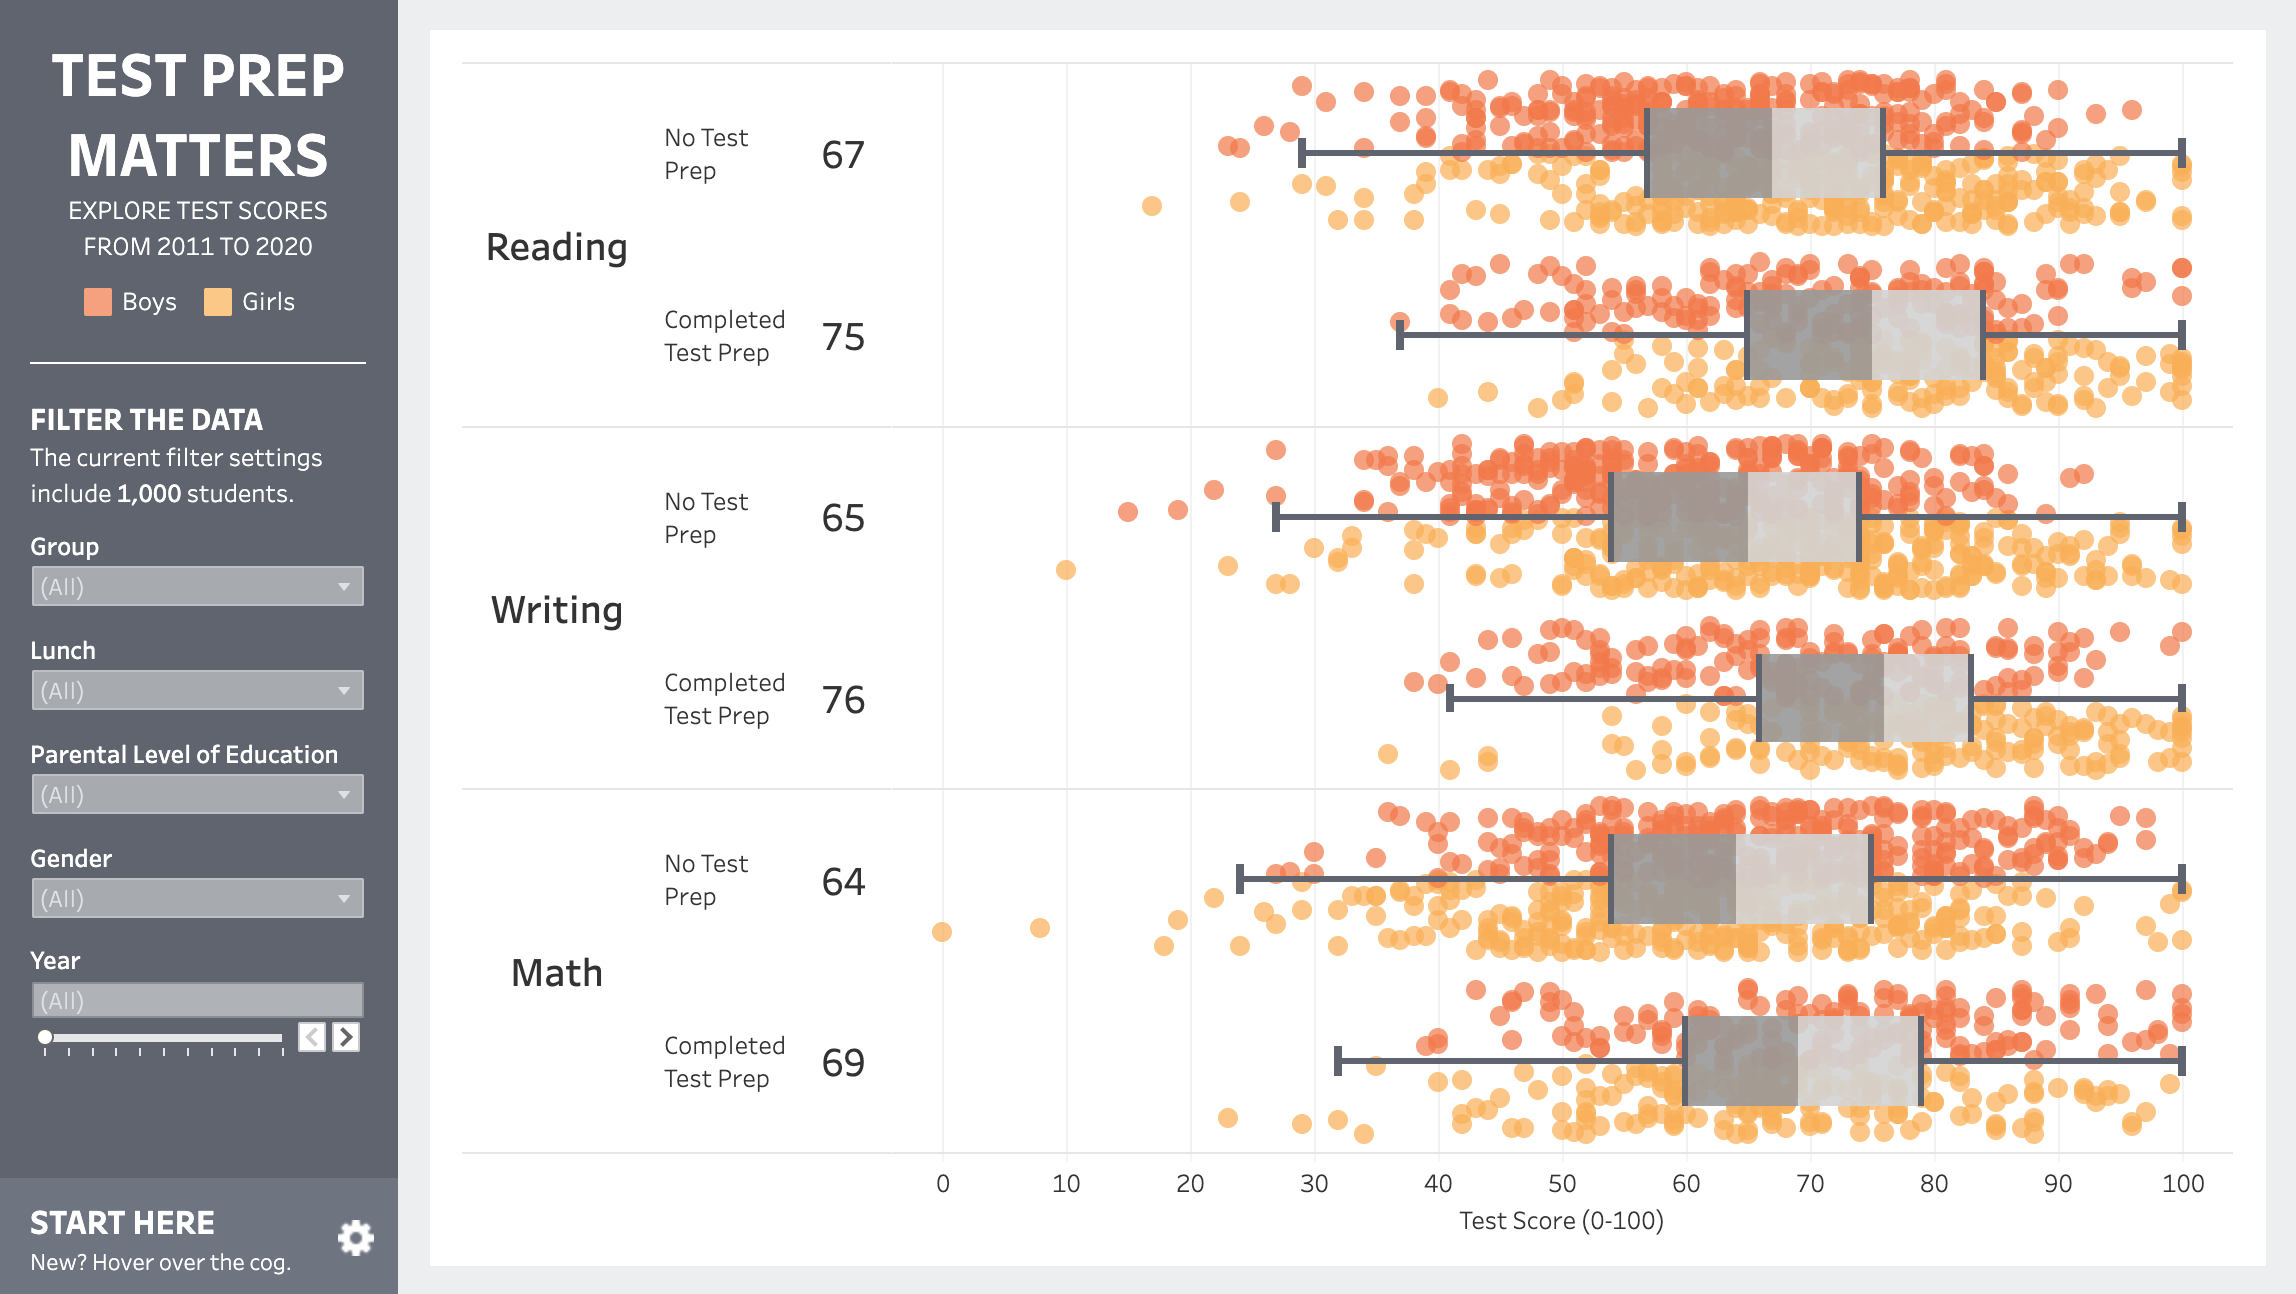Open the Group filter dropdown
Image resolution: width=2296 pixels, height=1294 pixels.
coord(197,587)
